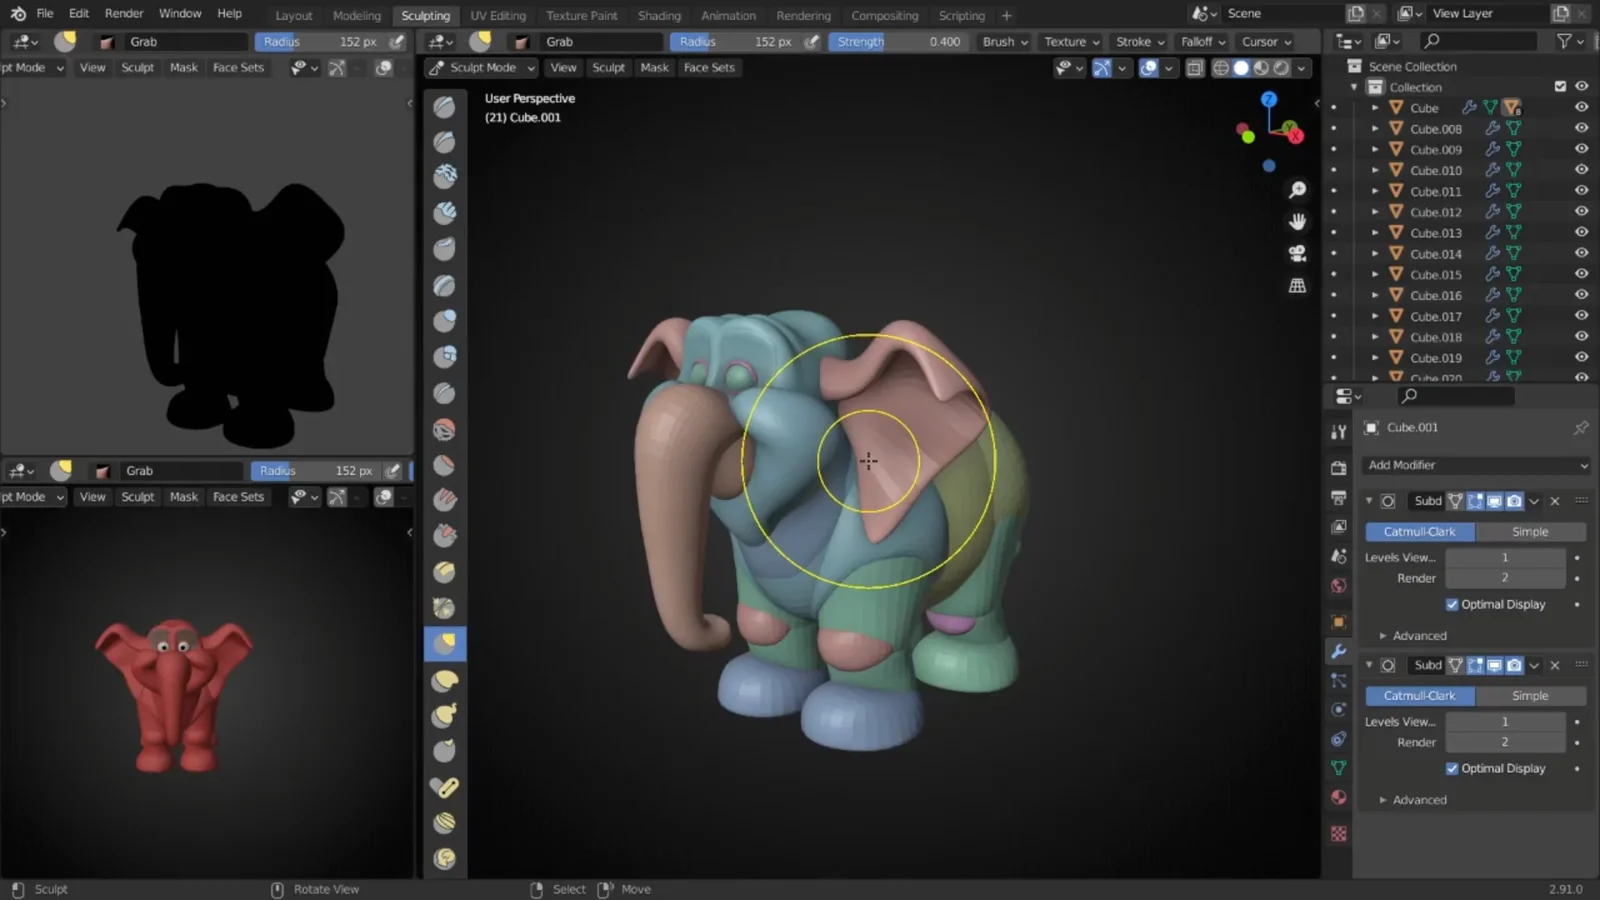Open Object Properties via the orange square icon
1600x900 pixels.
coord(1339,622)
